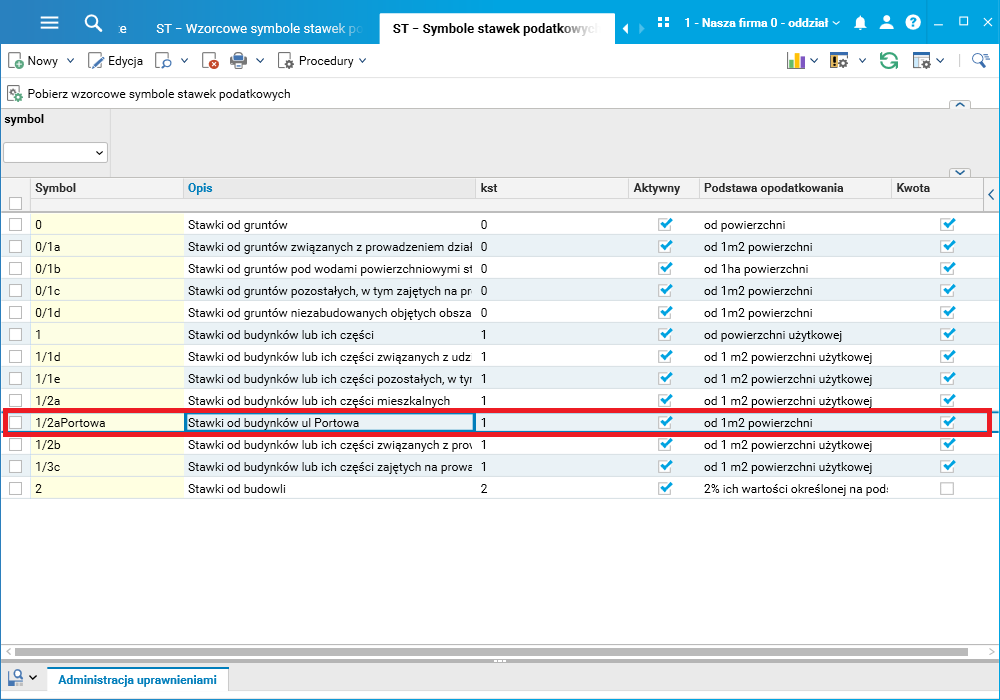Image resolution: width=1000 pixels, height=700 pixels.
Task: Click the search magnifier icon in header
Action: tap(93, 24)
